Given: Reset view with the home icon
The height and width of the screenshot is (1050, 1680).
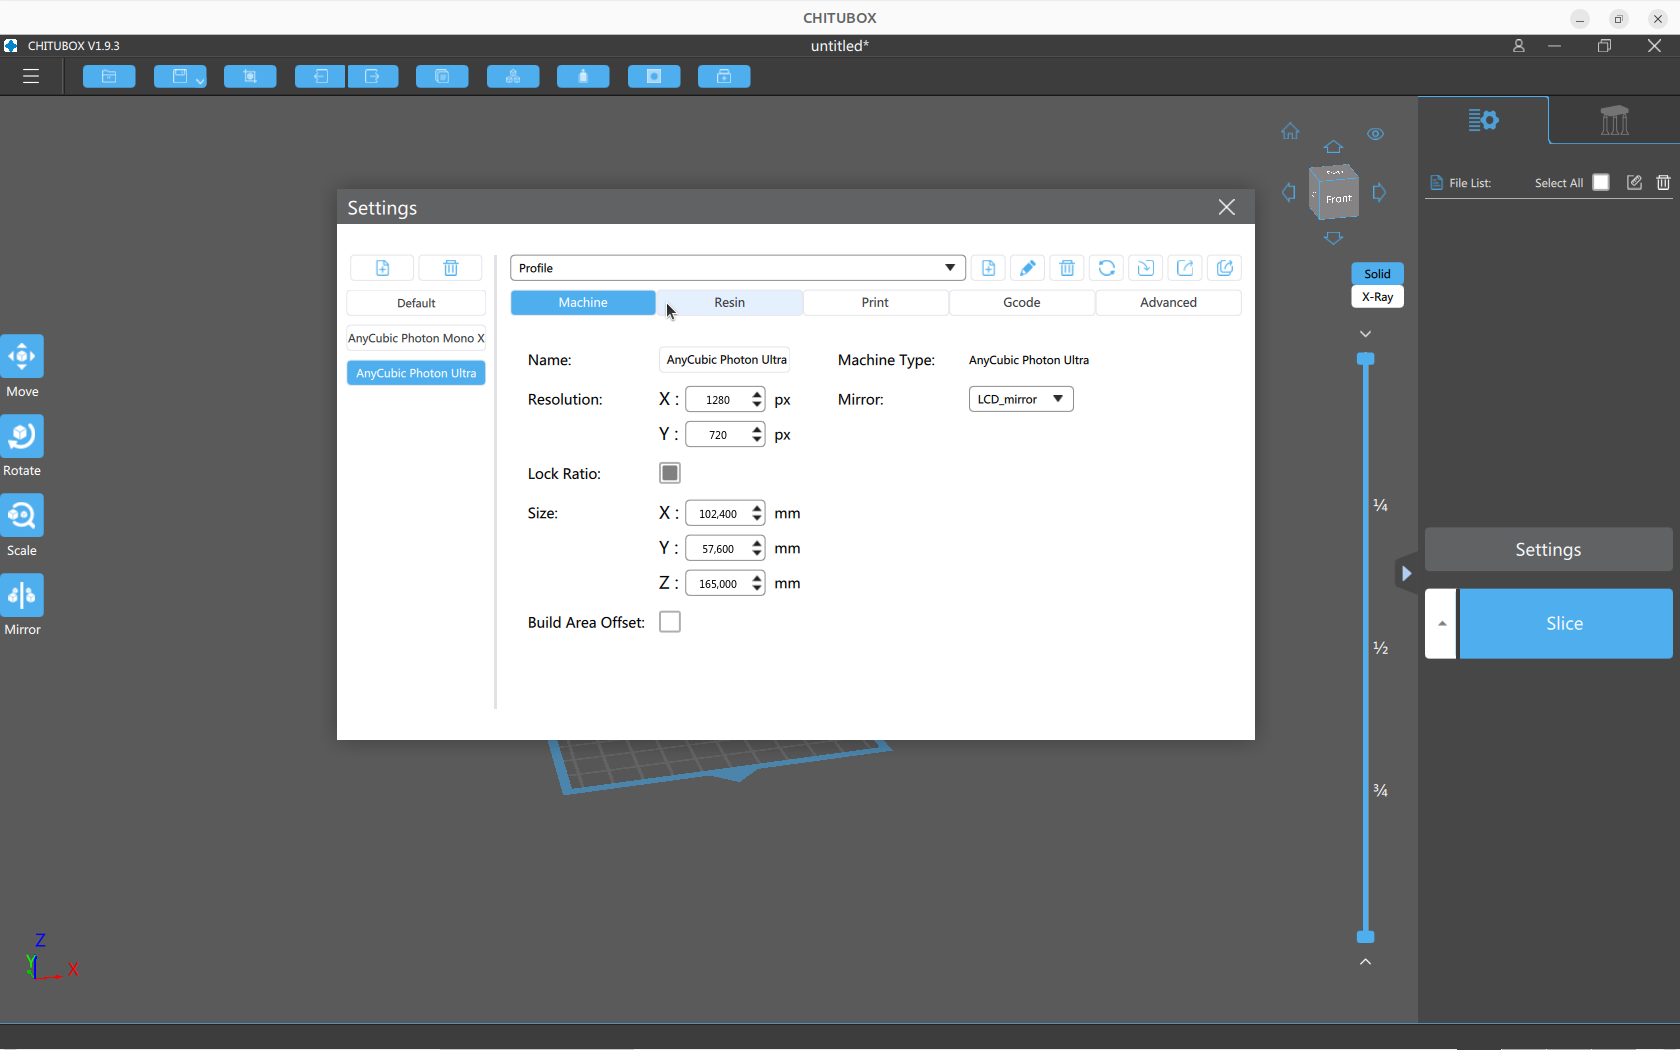Looking at the screenshot, I should coord(1290,131).
